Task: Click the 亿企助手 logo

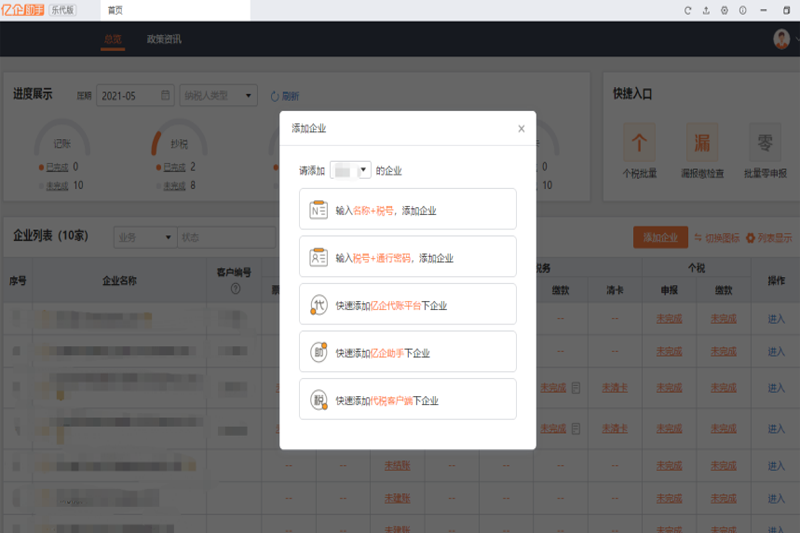Action: pos(22,10)
